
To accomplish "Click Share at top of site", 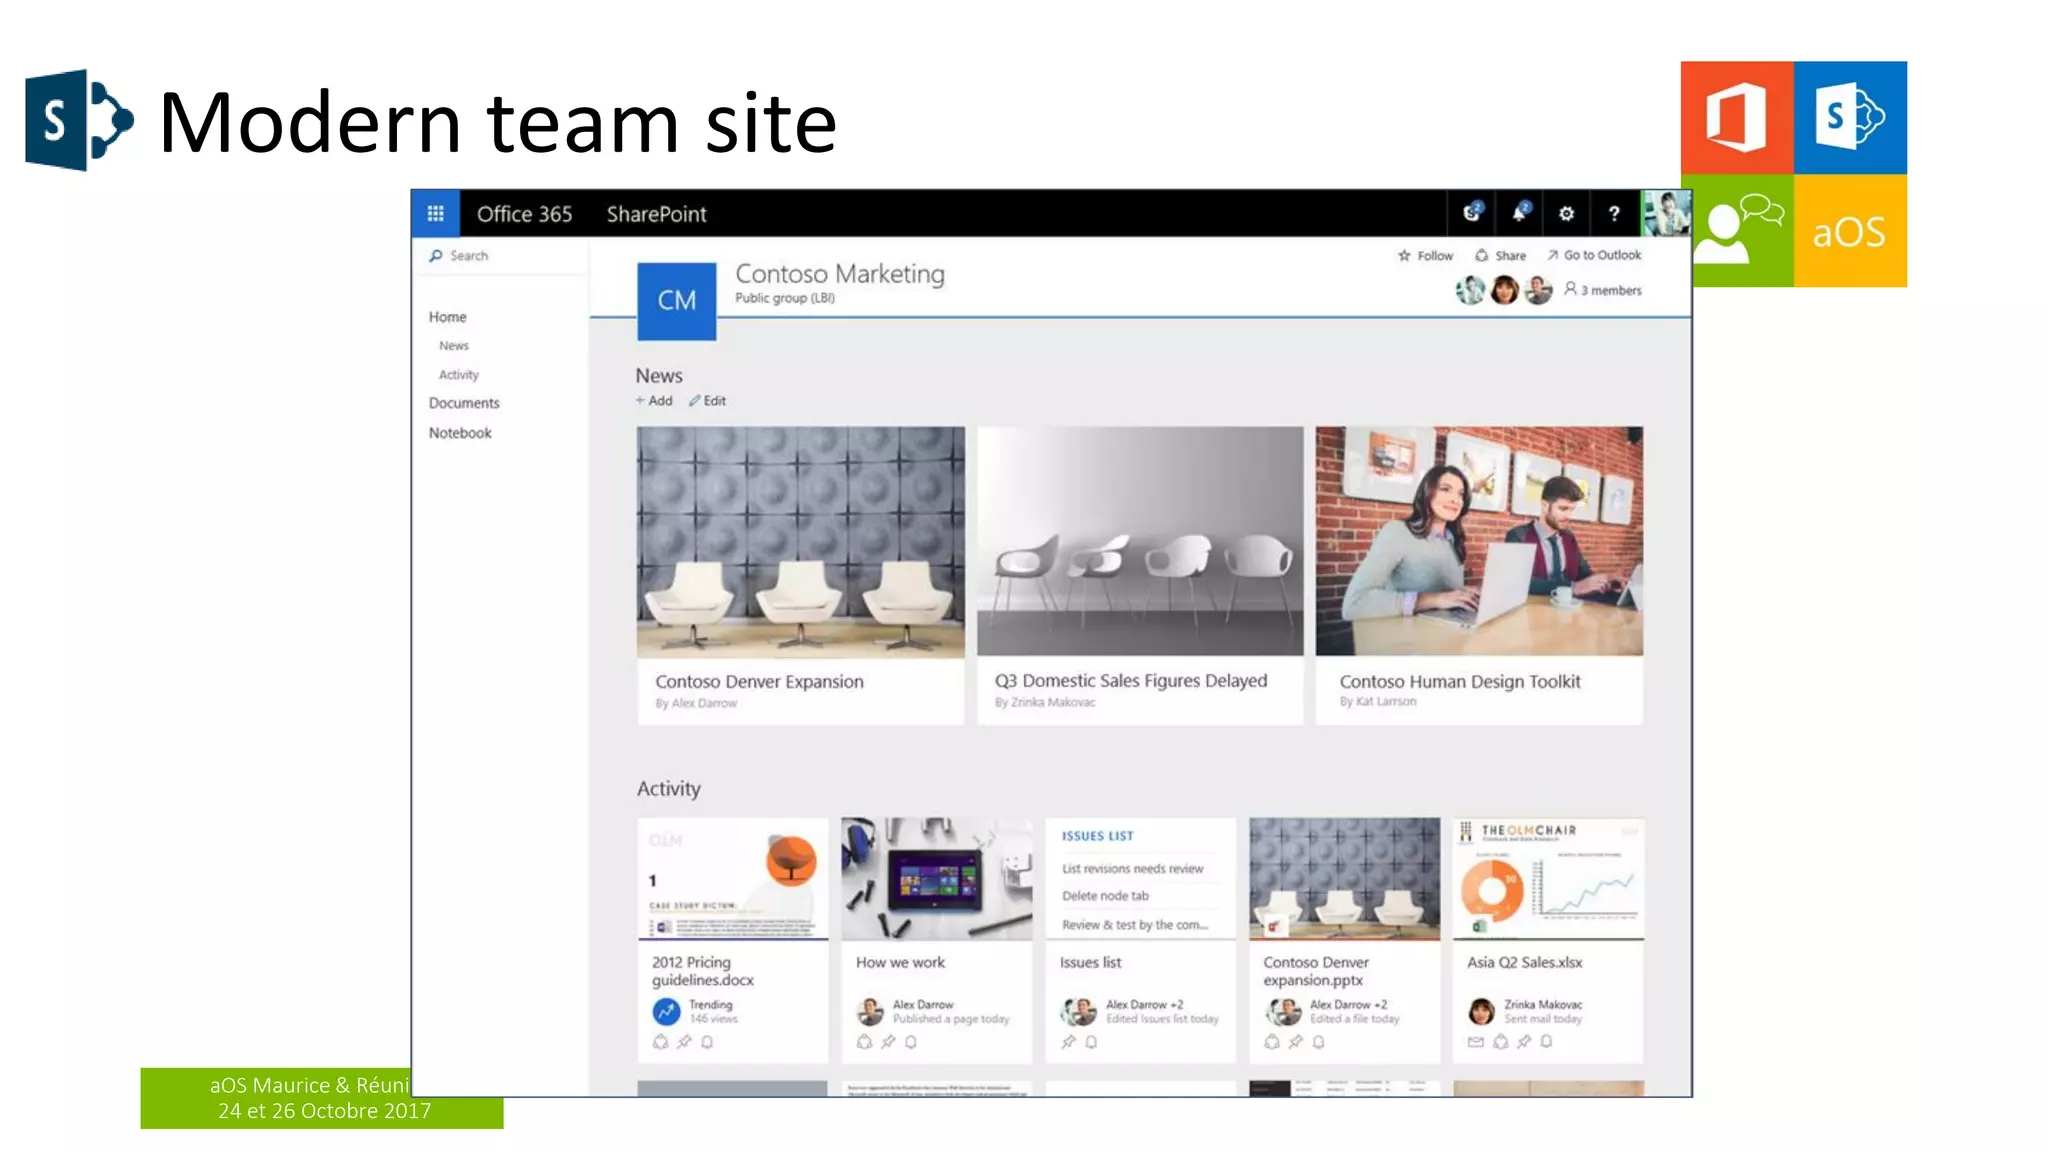I will (1501, 255).
